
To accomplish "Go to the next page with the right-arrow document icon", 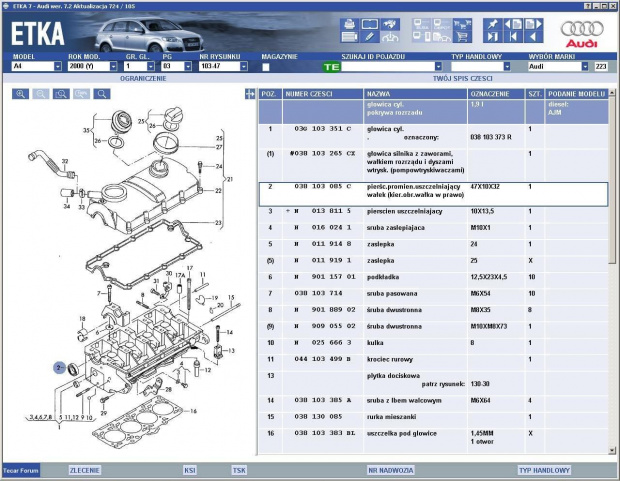I will 533,24.
